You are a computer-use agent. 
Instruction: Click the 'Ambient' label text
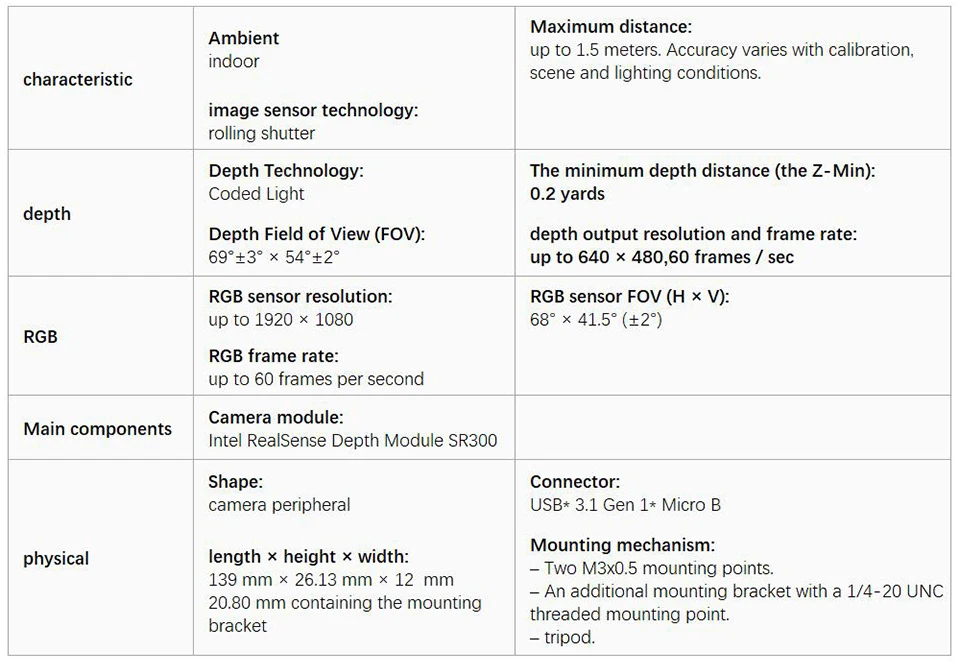pyautogui.click(x=244, y=38)
